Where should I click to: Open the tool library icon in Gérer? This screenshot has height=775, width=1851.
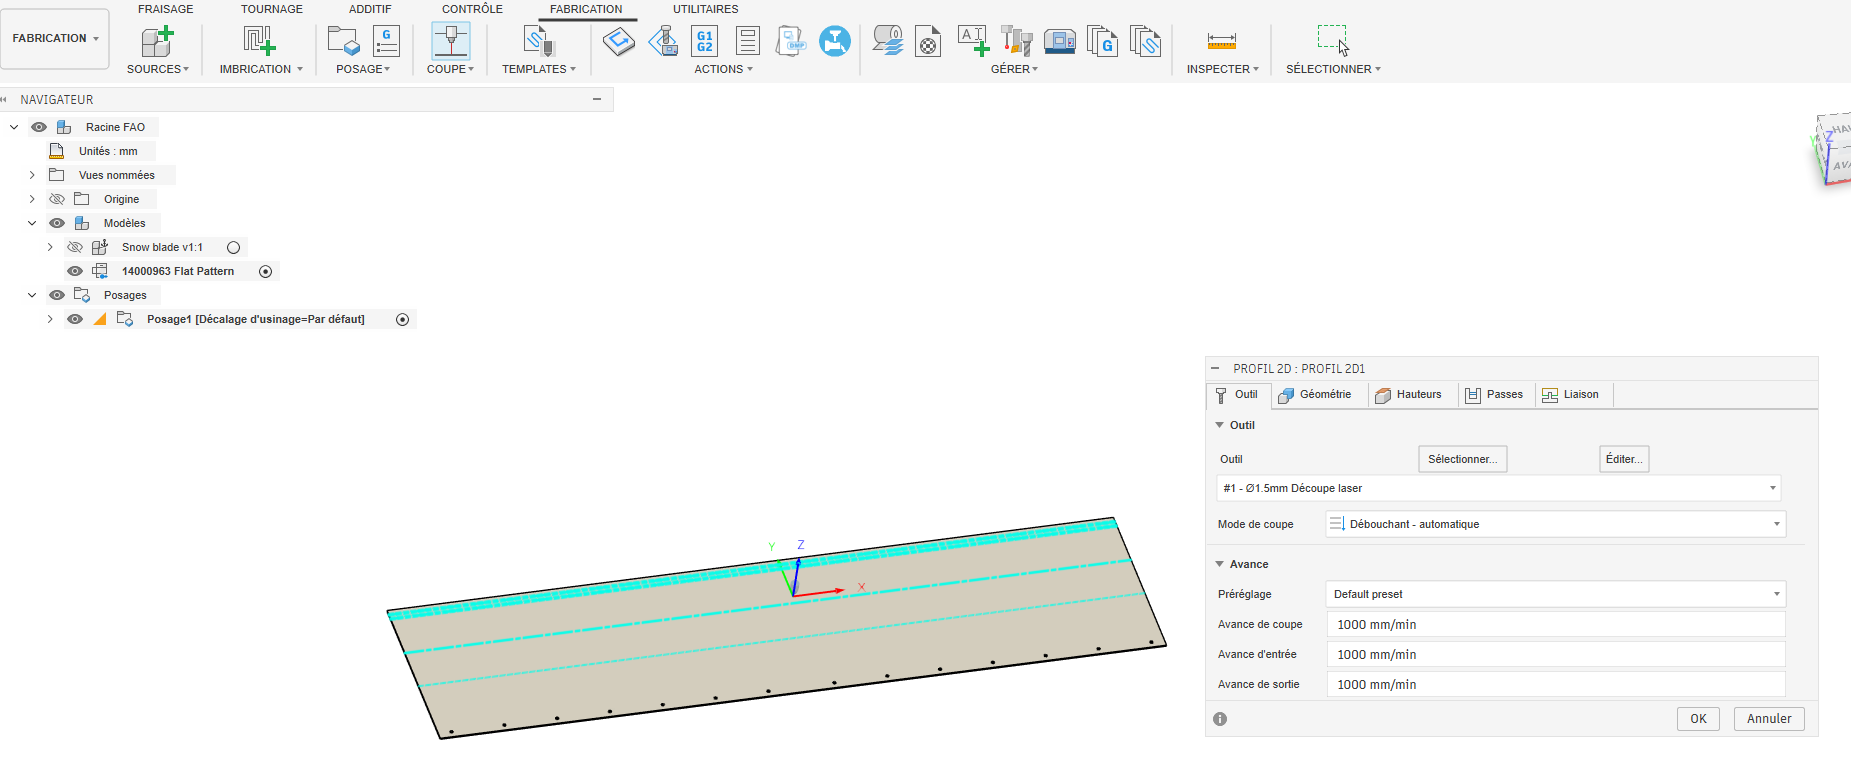tap(1016, 41)
